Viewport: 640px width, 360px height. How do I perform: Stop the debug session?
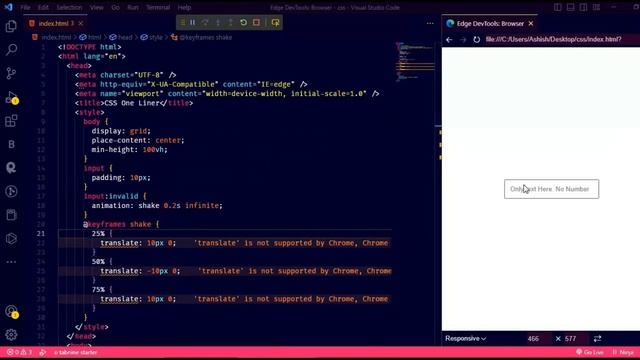point(256,22)
